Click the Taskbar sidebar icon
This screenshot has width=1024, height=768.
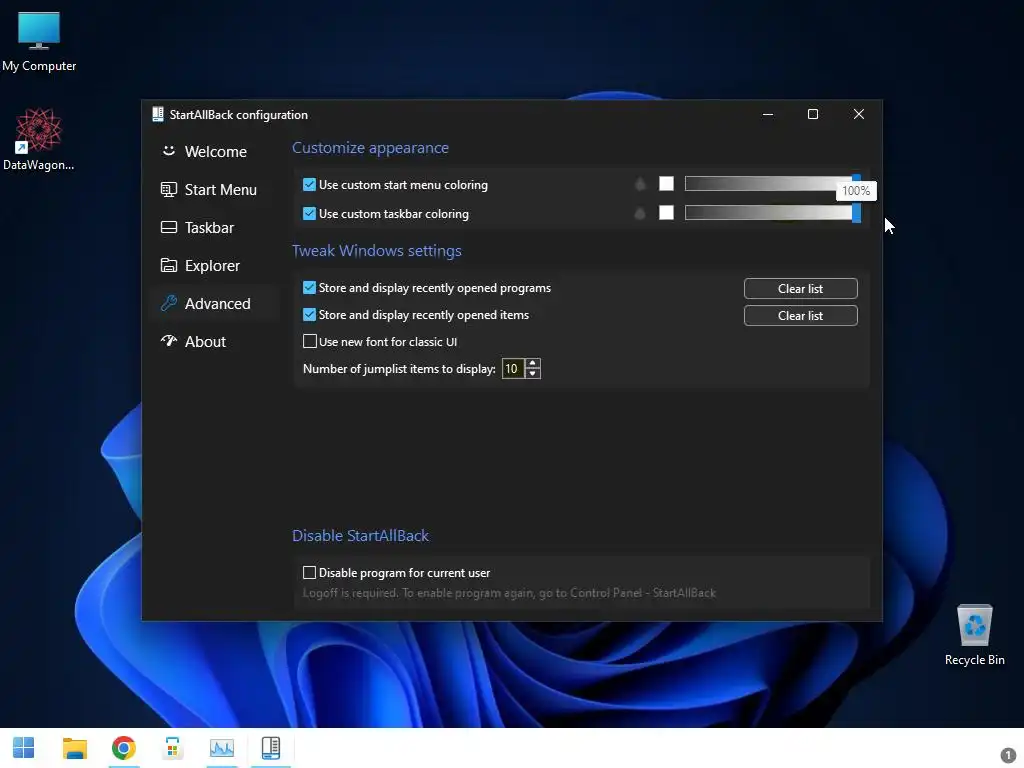click(x=168, y=227)
